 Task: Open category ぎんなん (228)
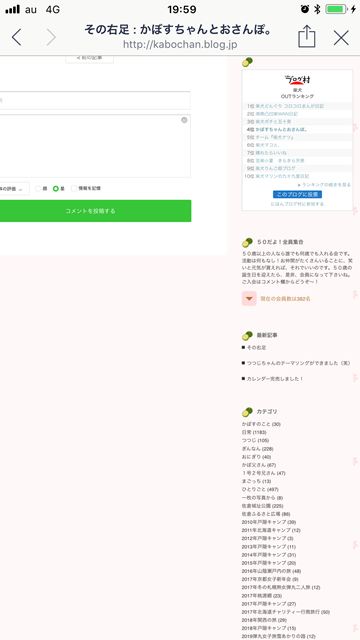tap(257, 449)
